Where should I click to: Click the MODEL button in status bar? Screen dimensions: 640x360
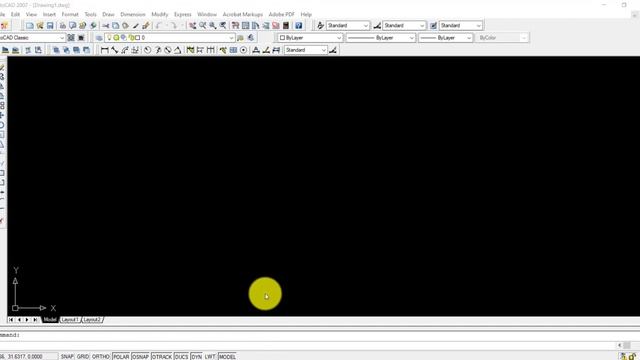pos(227,357)
